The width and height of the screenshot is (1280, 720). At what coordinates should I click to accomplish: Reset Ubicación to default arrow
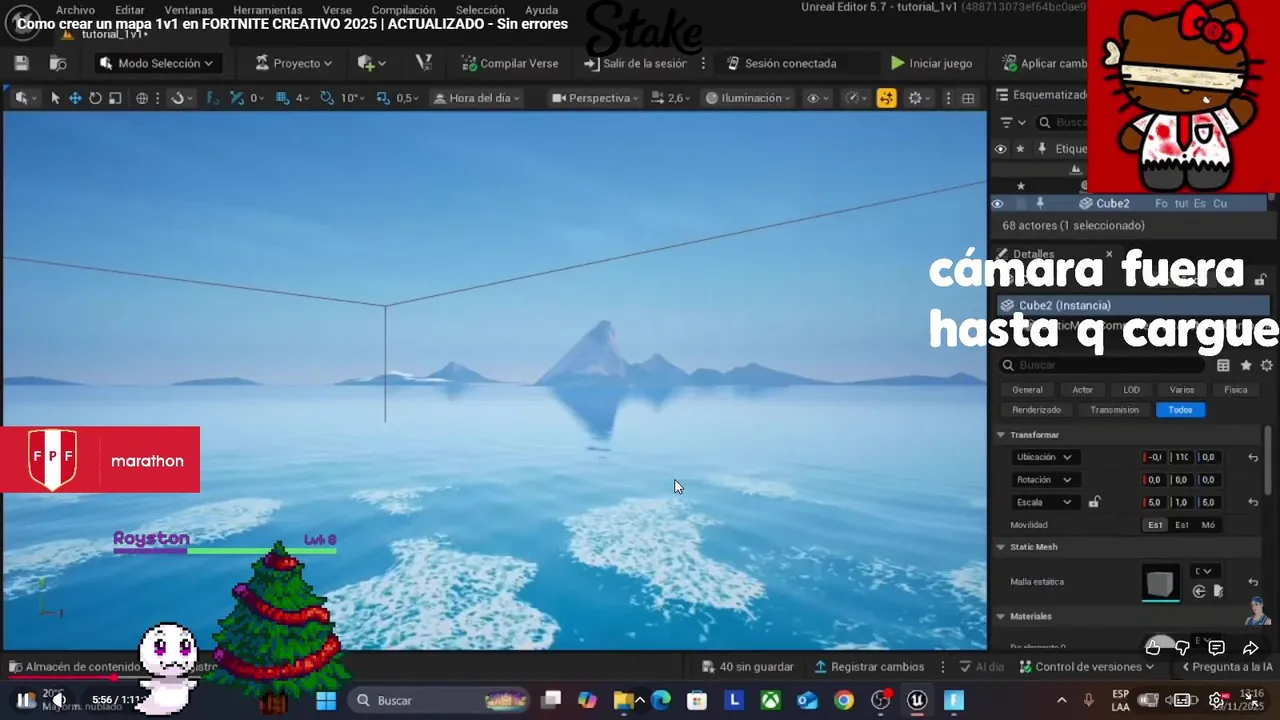[1253, 457]
